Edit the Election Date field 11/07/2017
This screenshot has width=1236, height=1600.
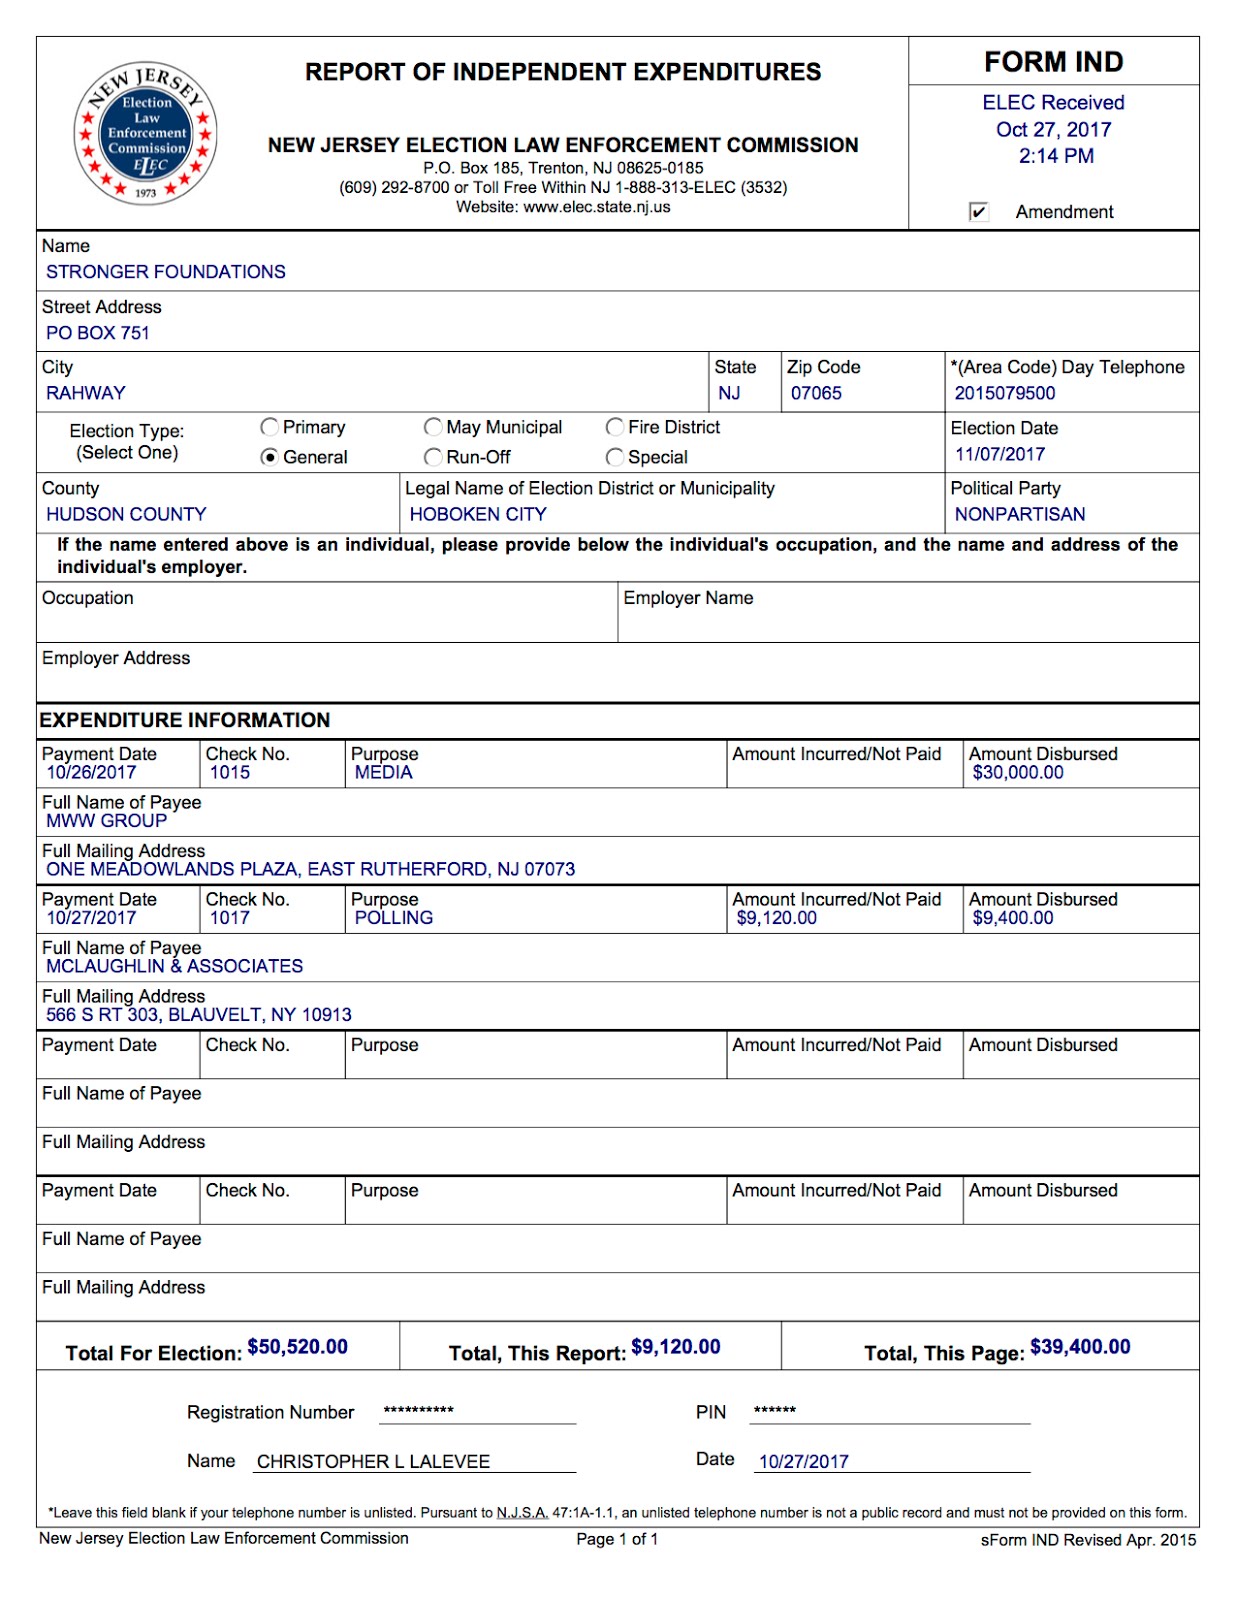point(999,454)
